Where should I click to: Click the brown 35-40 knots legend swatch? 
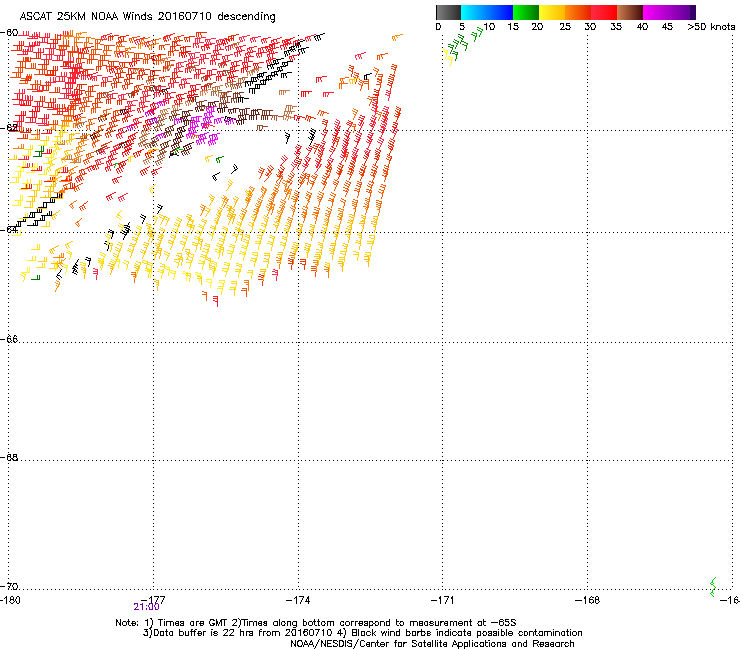(x=630, y=12)
